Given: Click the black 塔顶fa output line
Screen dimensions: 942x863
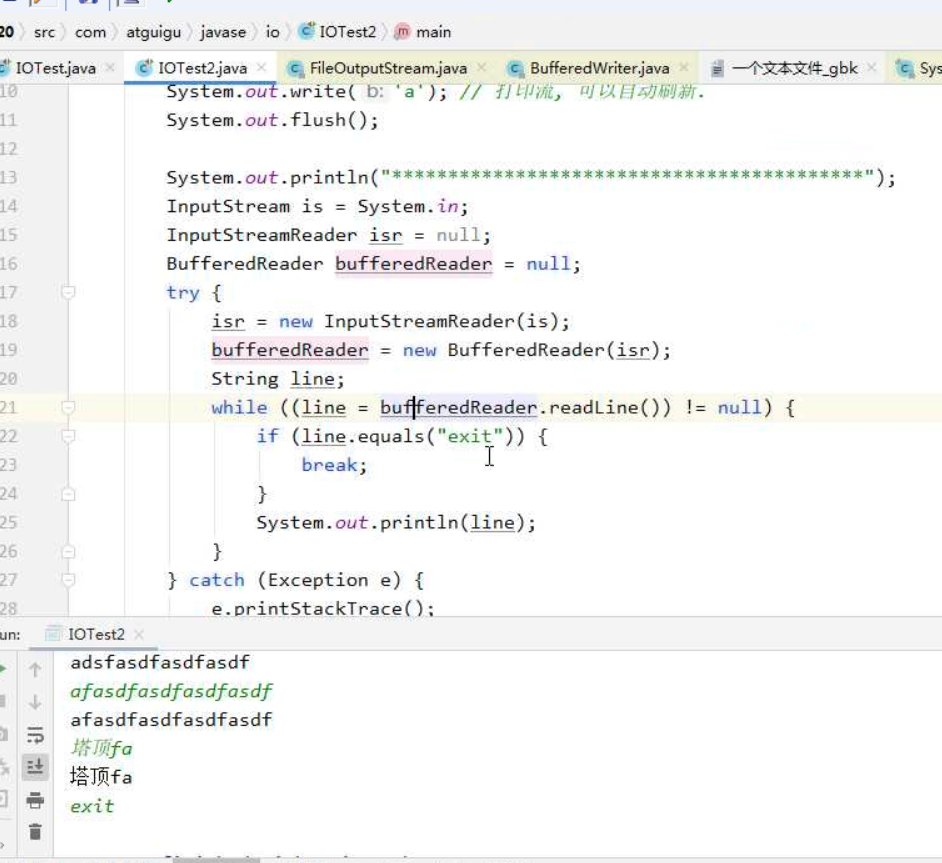Looking at the screenshot, I should point(102,777).
